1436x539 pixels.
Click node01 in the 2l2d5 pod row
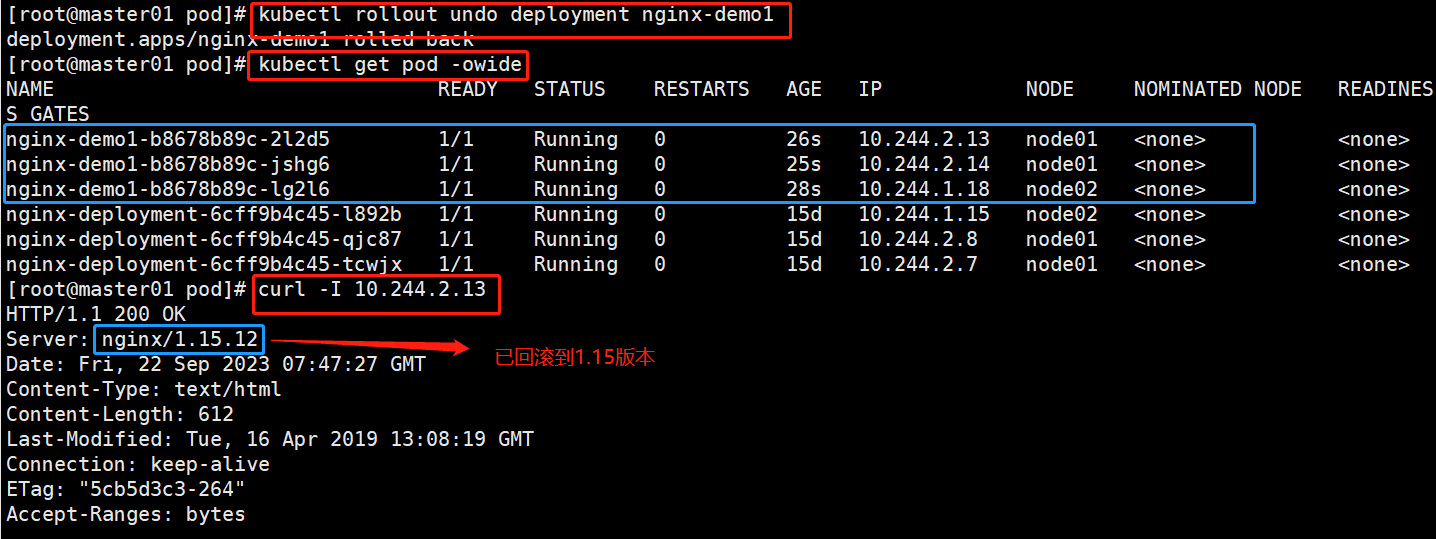[1062, 139]
